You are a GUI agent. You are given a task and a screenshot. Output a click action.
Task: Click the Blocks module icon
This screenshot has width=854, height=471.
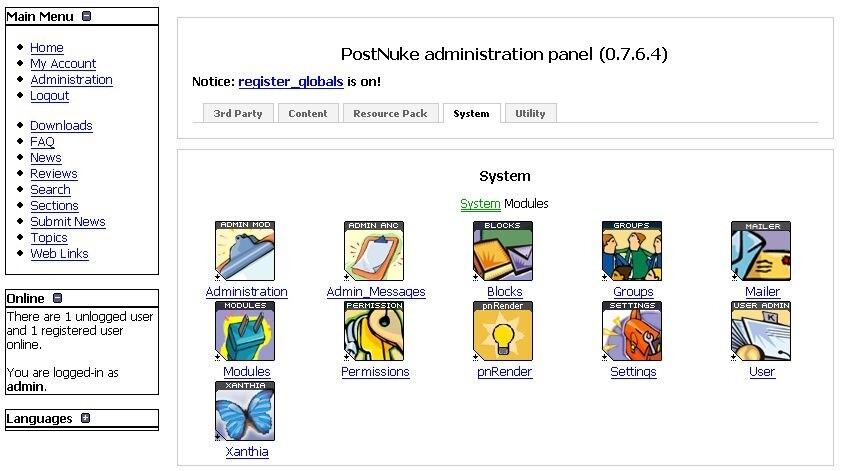(503, 251)
